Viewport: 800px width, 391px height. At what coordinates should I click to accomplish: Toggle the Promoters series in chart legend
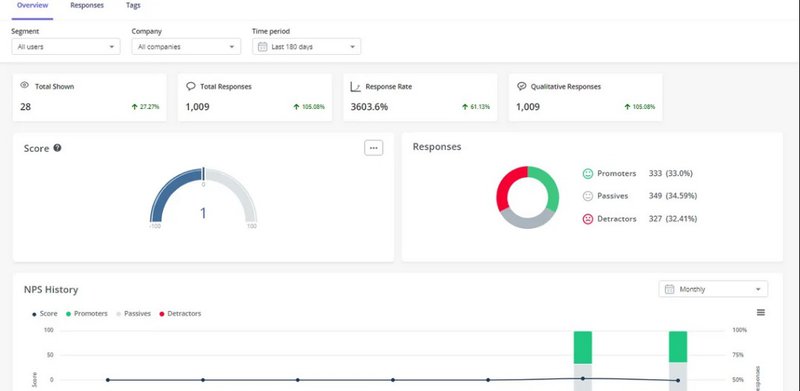coord(87,314)
